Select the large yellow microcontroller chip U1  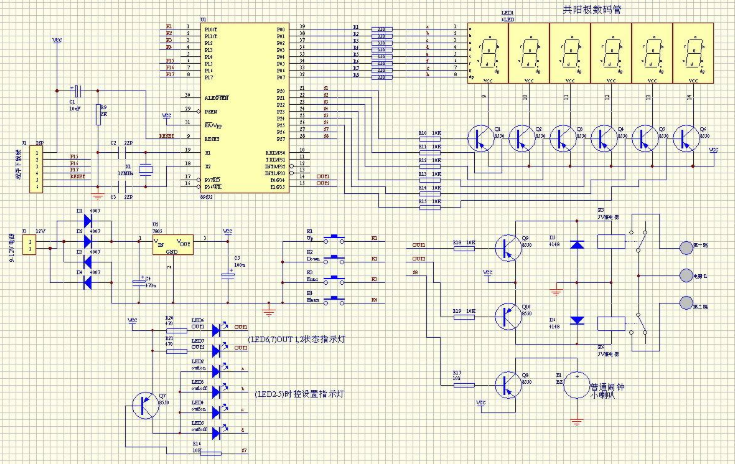[x=245, y=108]
